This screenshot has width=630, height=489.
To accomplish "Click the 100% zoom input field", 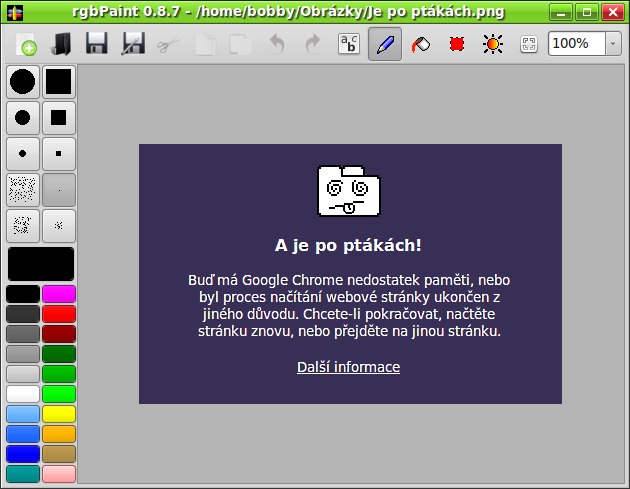I will (577, 43).
